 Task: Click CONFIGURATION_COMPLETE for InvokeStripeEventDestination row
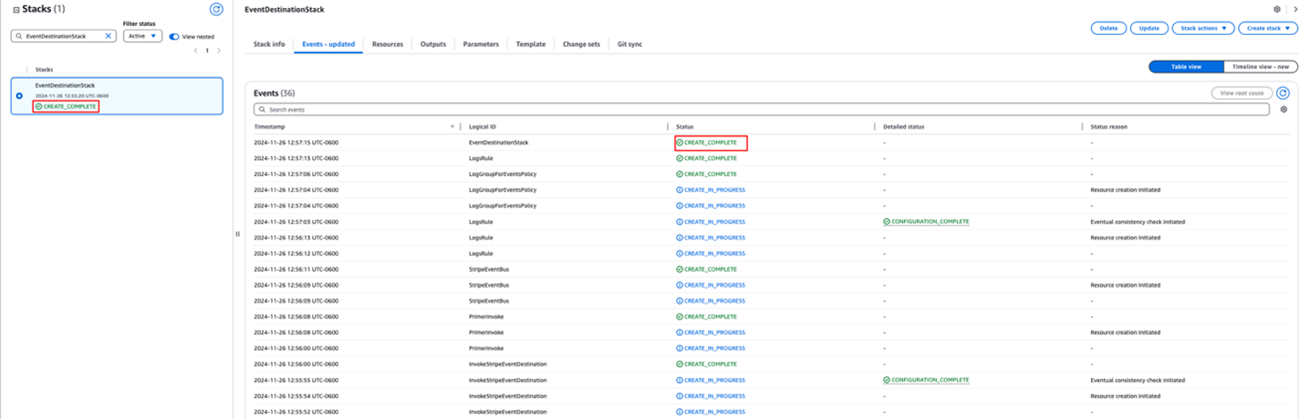926,380
